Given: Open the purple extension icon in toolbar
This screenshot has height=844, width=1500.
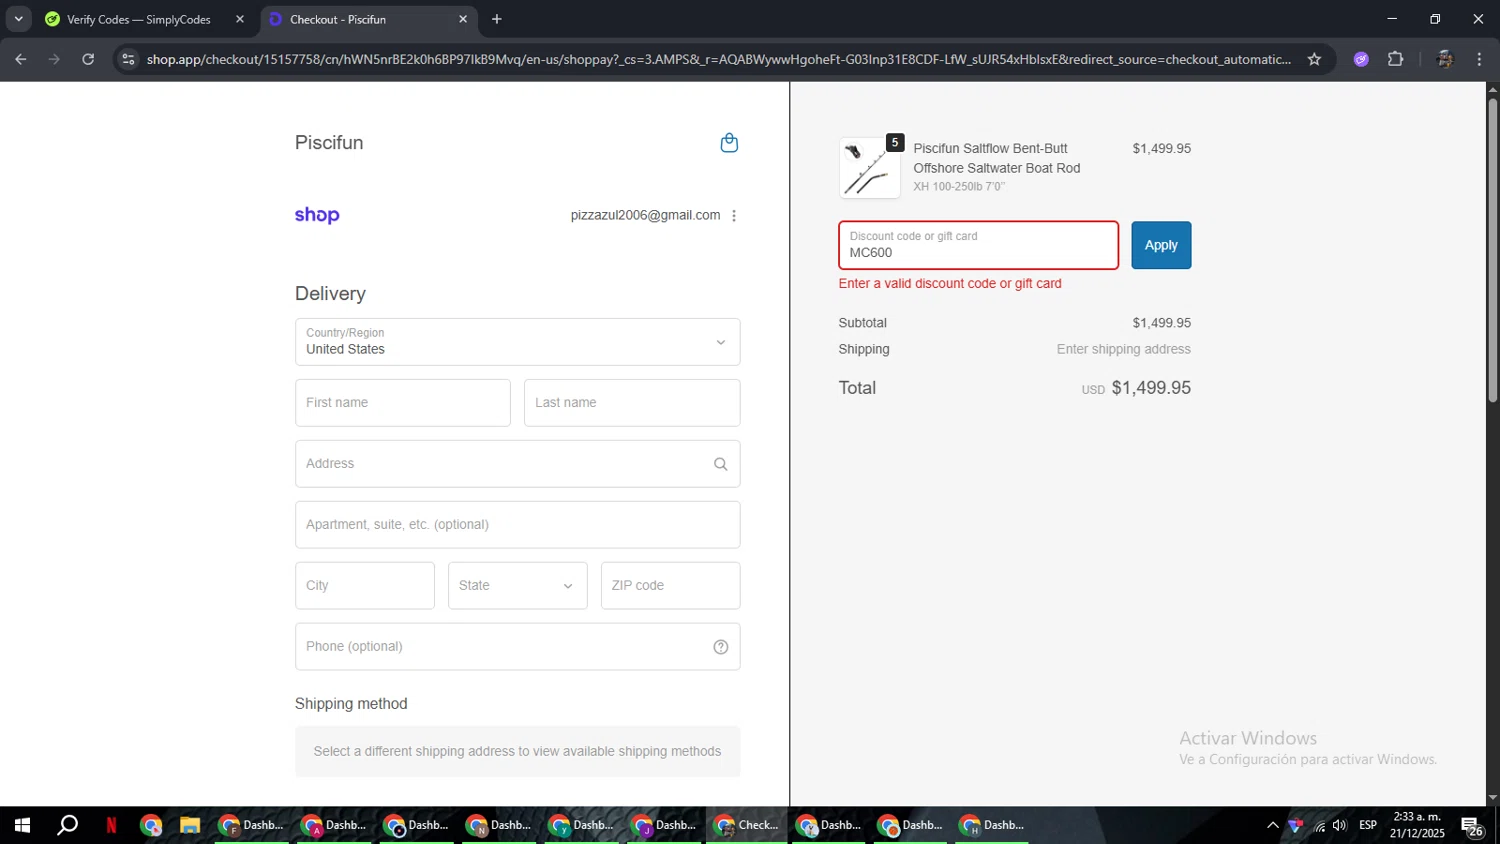Looking at the screenshot, I should 1361,59.
